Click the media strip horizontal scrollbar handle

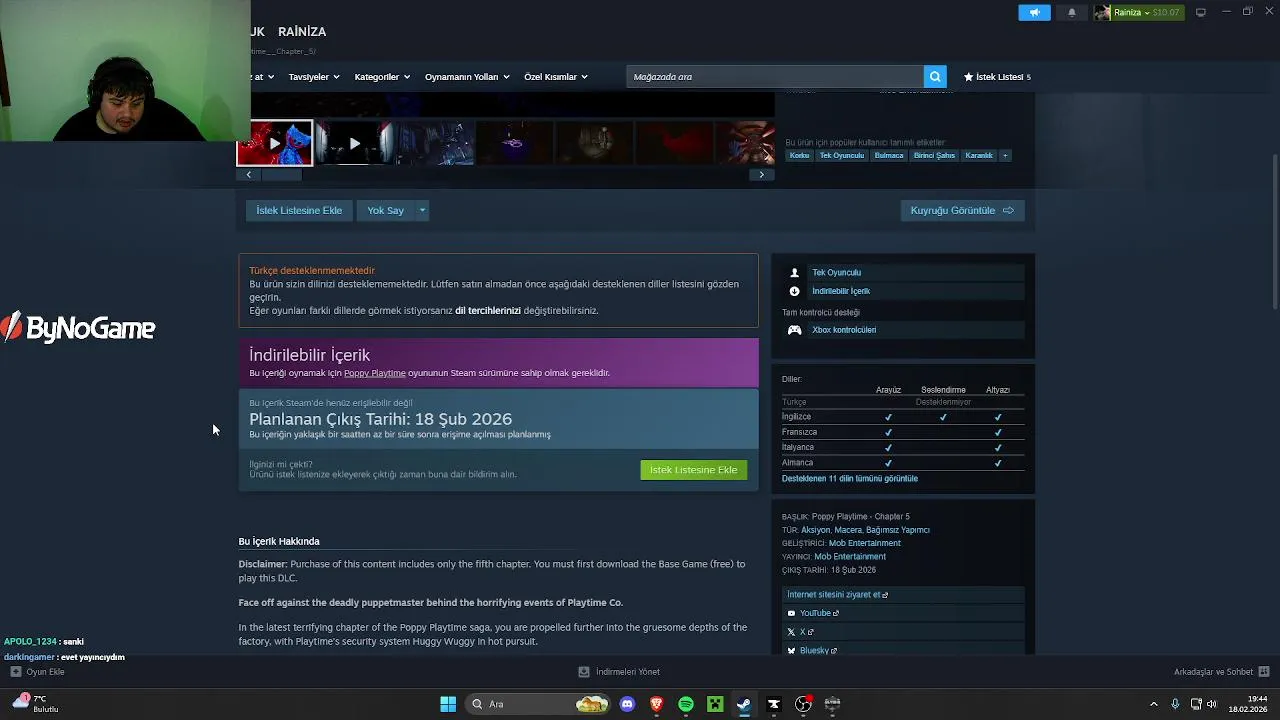click(281, 175)
